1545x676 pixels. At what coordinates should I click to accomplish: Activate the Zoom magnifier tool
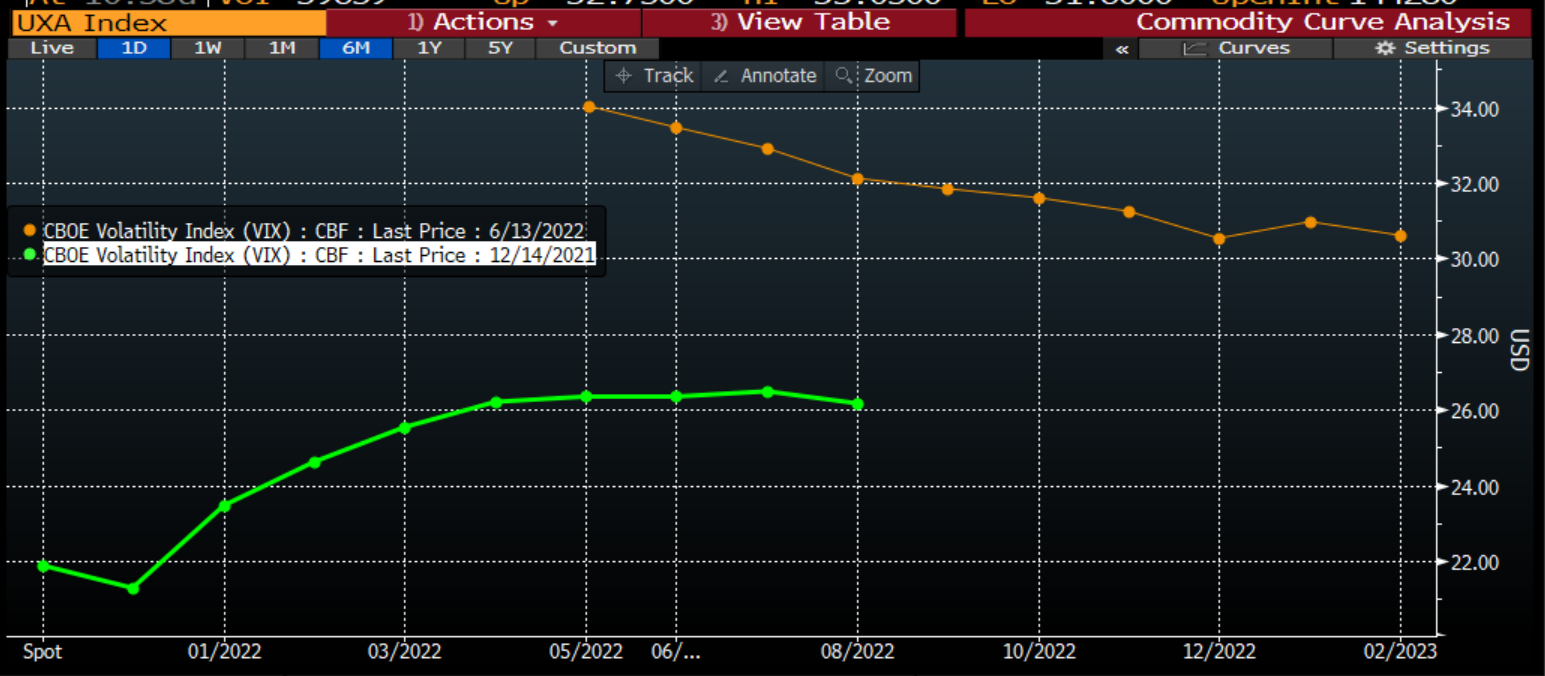(873, 76)
